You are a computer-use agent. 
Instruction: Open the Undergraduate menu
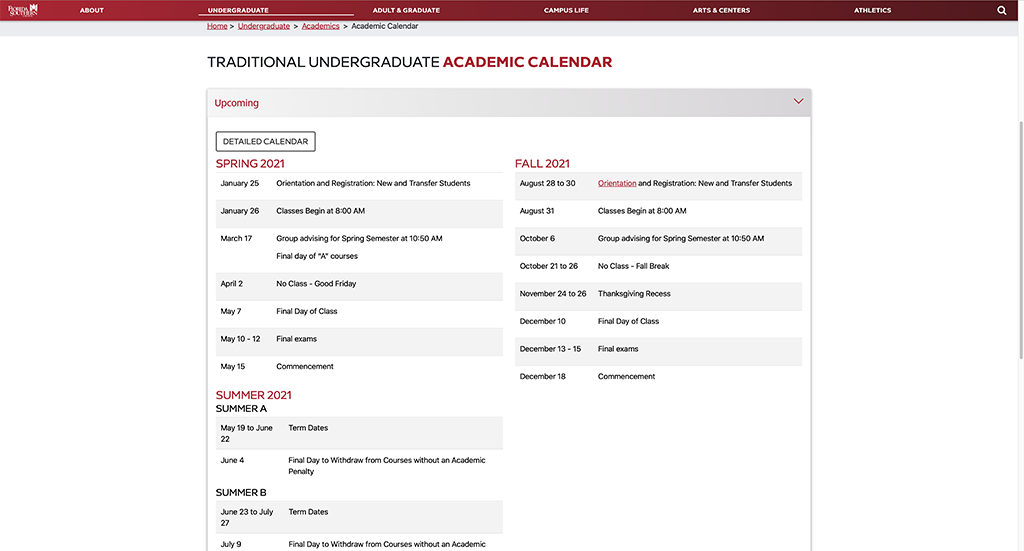[x=238, y=10]
